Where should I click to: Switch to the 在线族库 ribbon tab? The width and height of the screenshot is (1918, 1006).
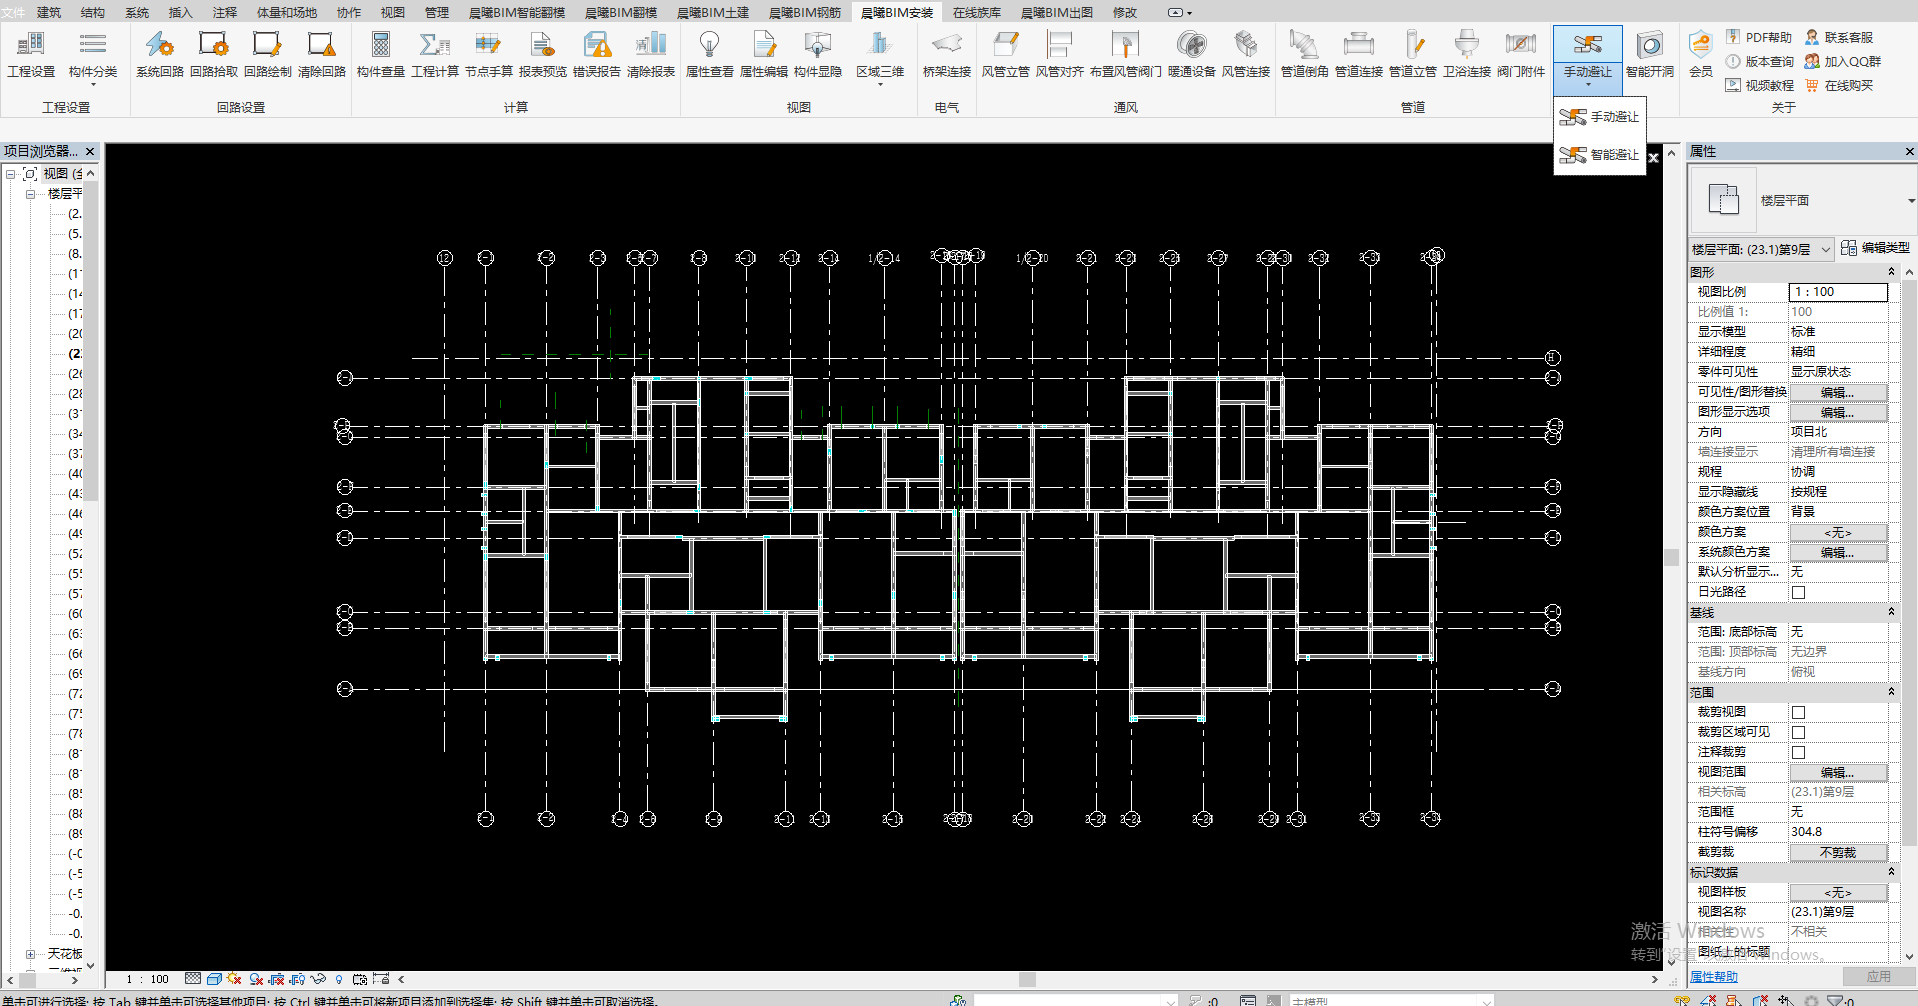(x=977, y=12)
